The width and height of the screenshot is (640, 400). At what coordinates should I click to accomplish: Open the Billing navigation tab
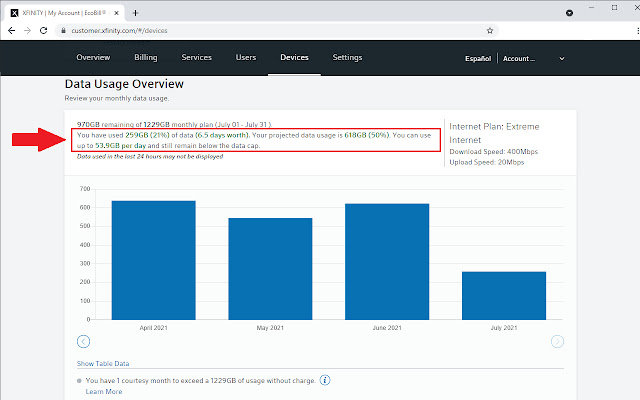click(146, 58)
